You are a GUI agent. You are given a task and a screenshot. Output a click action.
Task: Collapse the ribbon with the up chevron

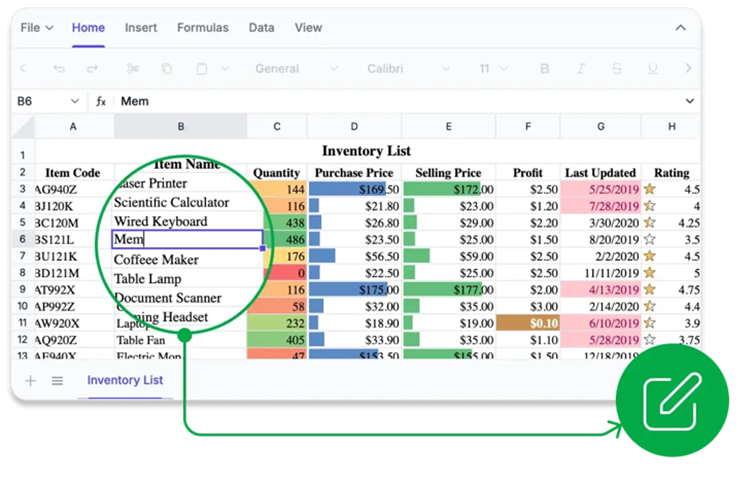[x=680, y=28]
